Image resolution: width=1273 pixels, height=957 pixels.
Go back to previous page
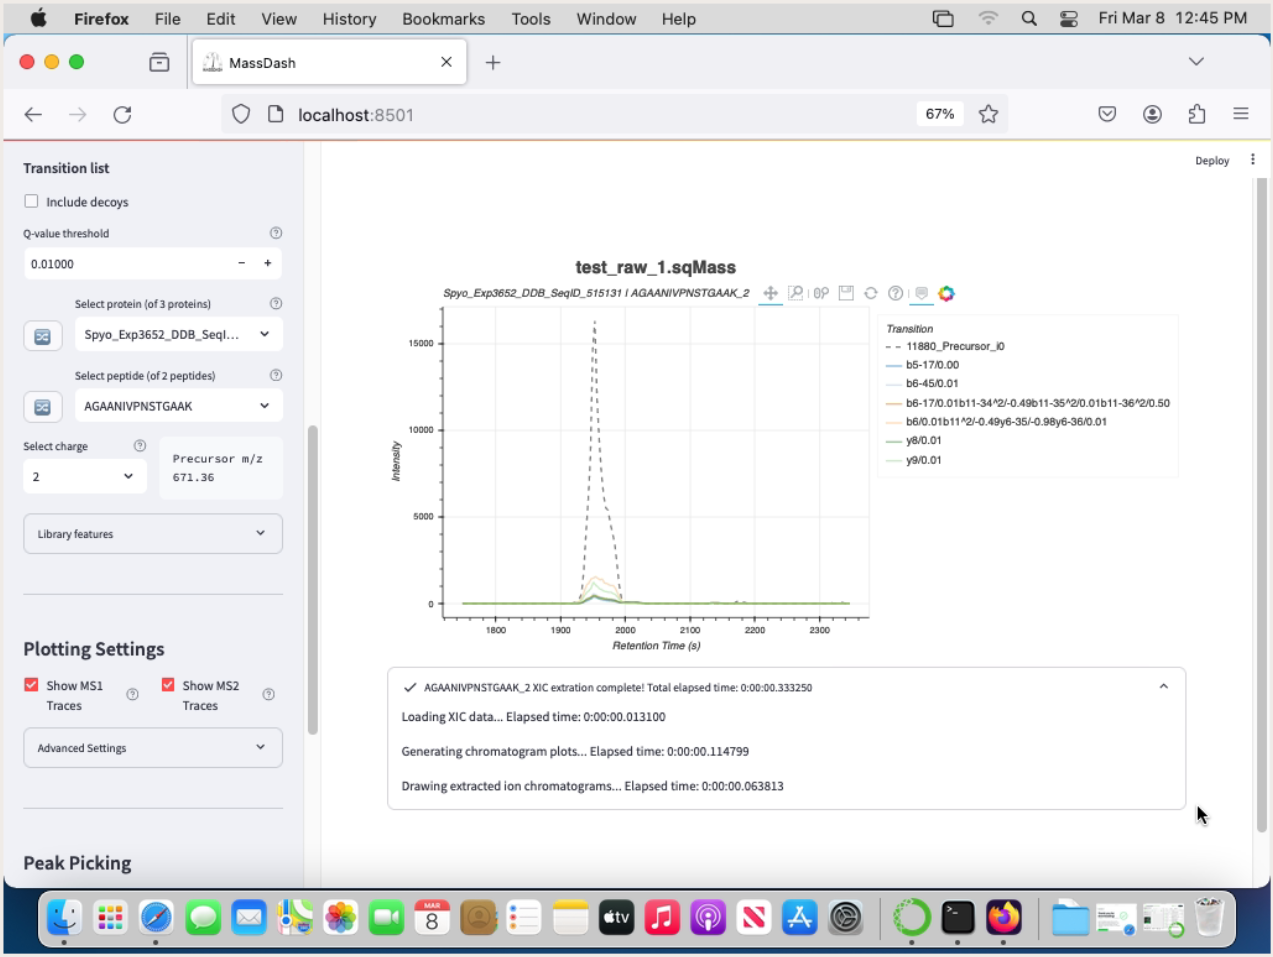(x=33, y=115)
